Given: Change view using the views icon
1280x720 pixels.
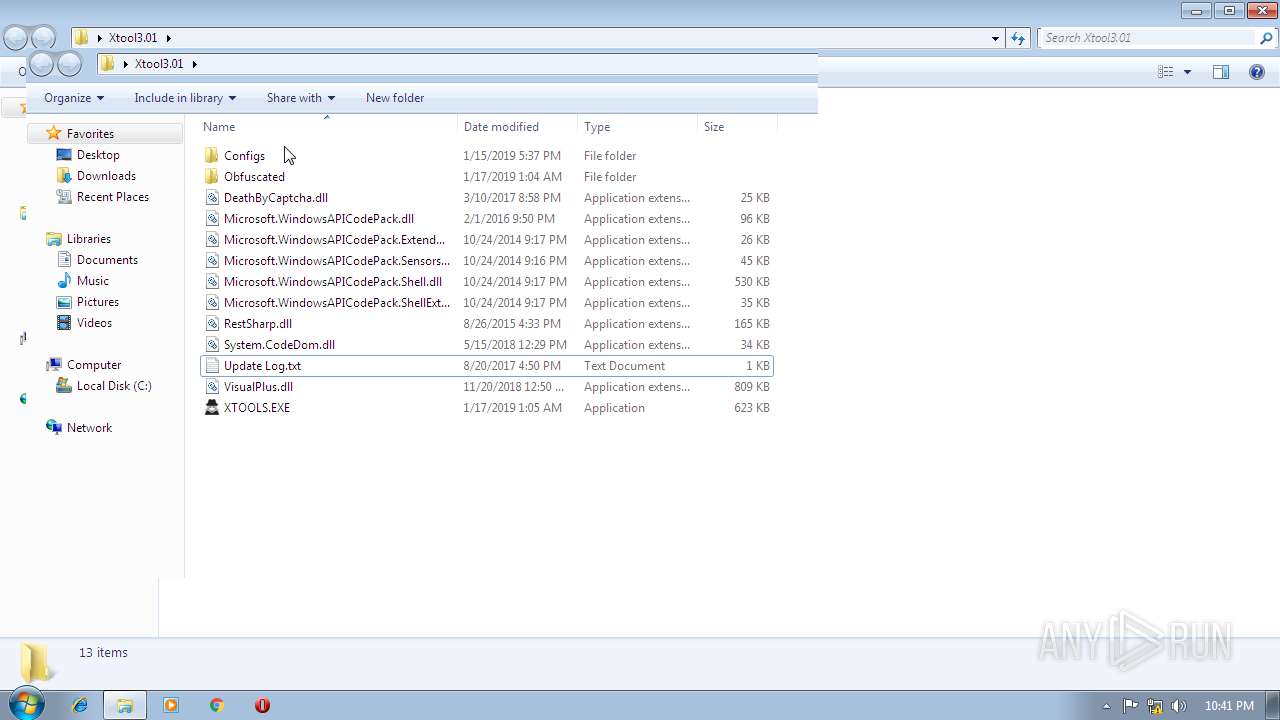Looking at the screenshot, I should coord(1165,72).
